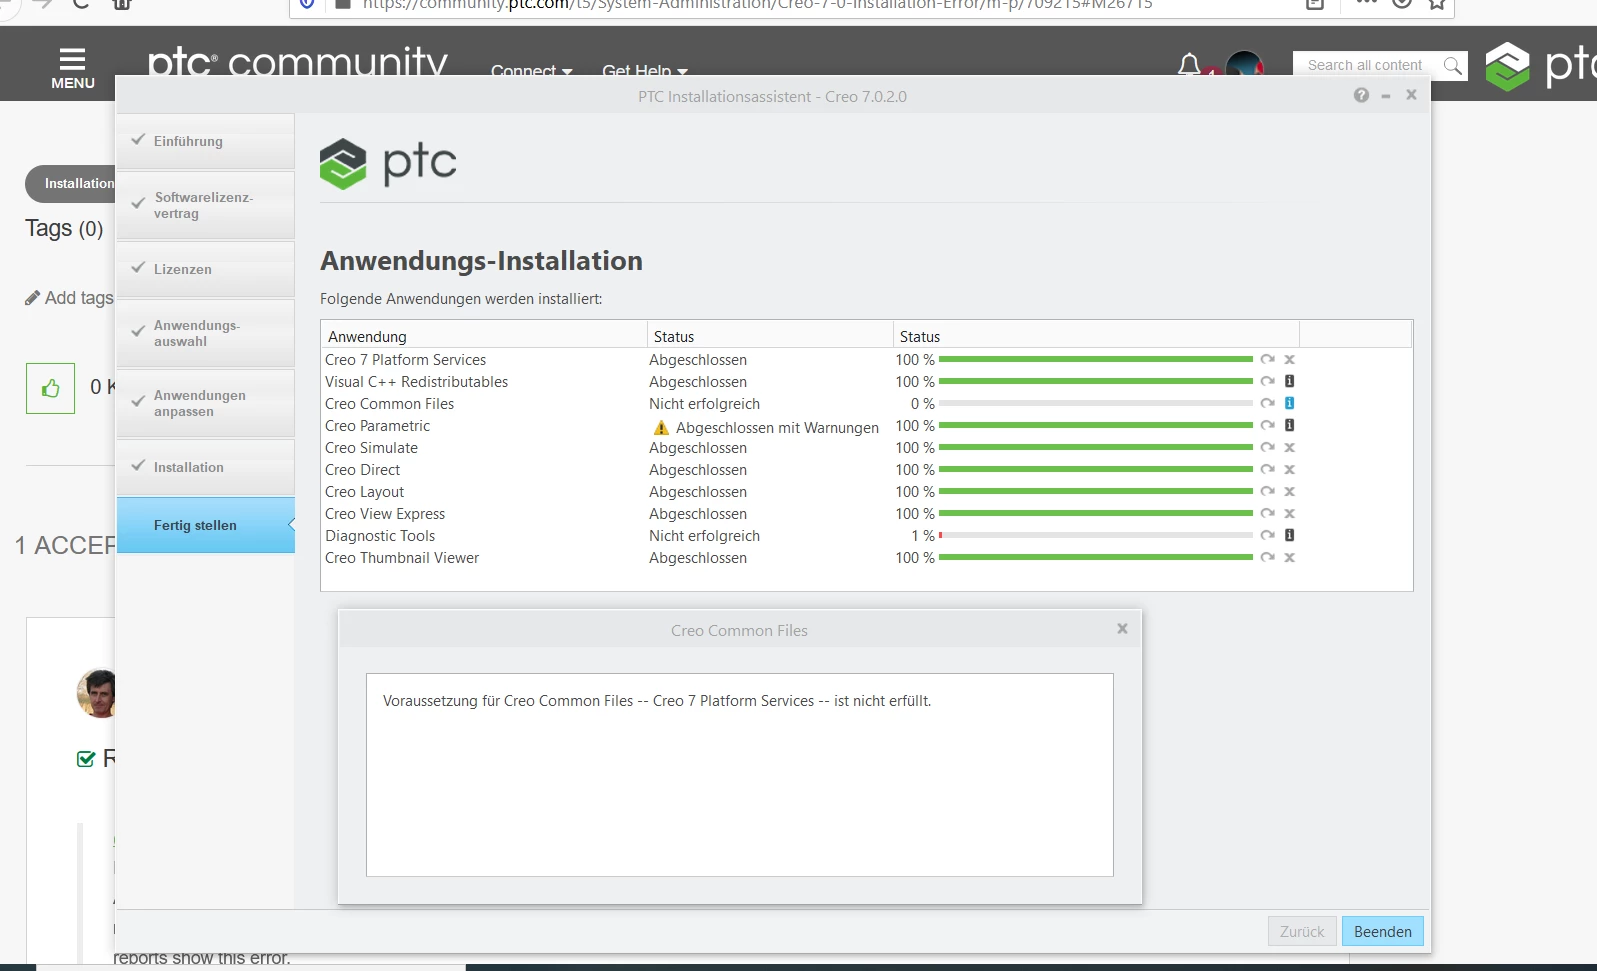Screen dimensions: 1597x971
Task: Select the Creo Thumbnail Viewer row name
Action: coord(402,558)
